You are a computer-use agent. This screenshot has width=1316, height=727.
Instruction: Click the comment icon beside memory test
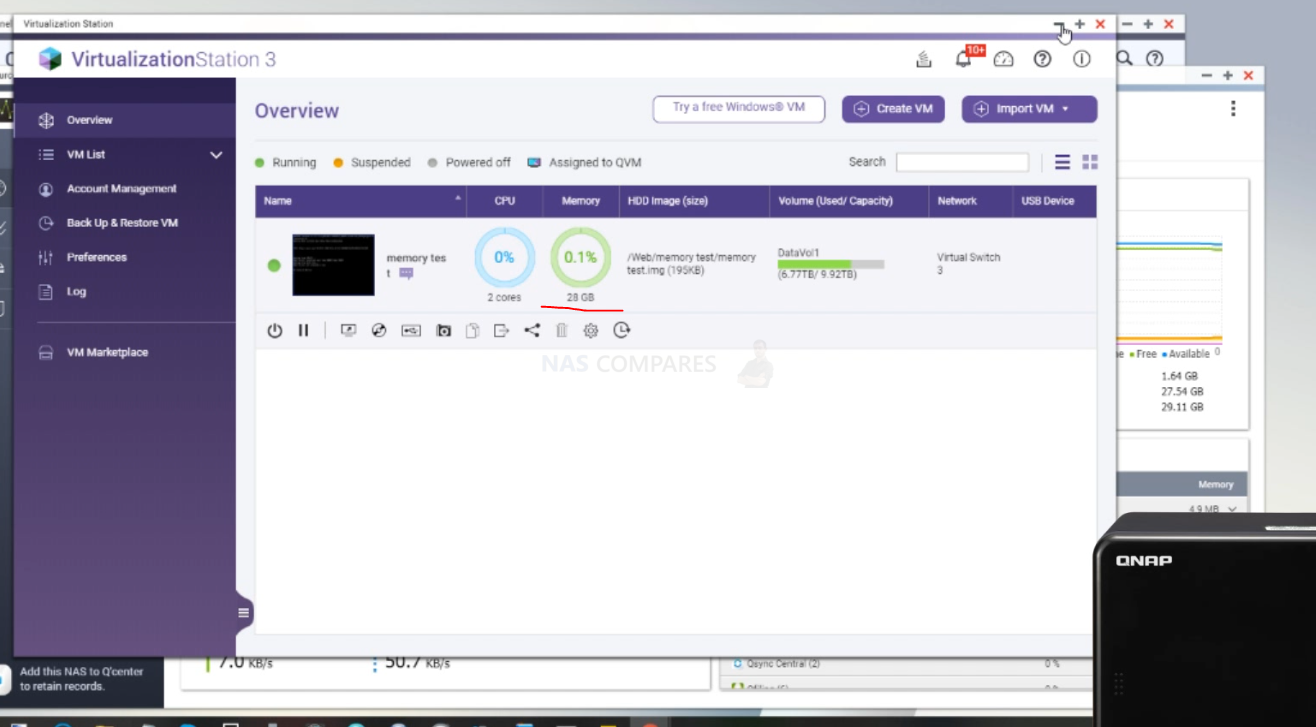[406, 273]
